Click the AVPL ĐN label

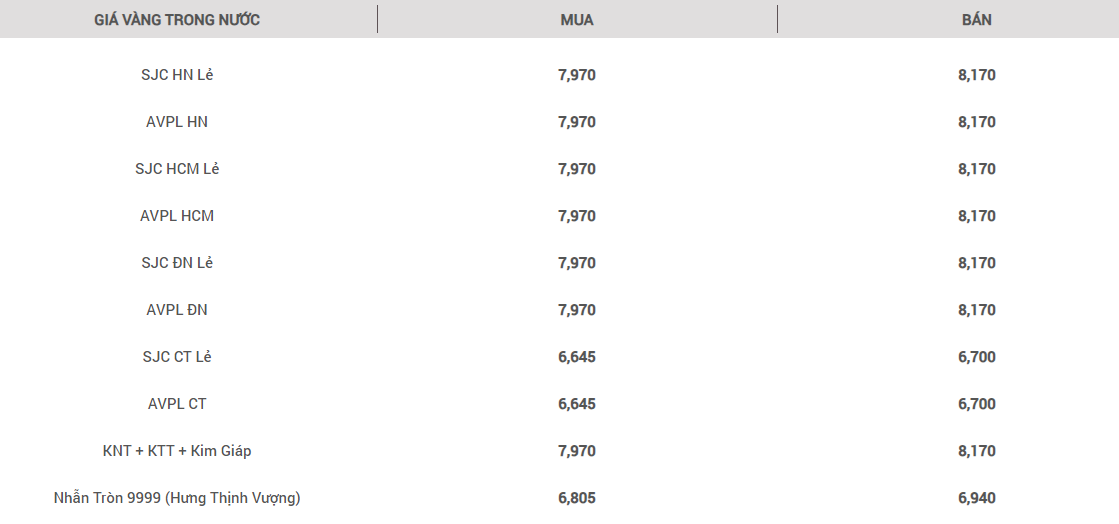[x=177, y=310]
